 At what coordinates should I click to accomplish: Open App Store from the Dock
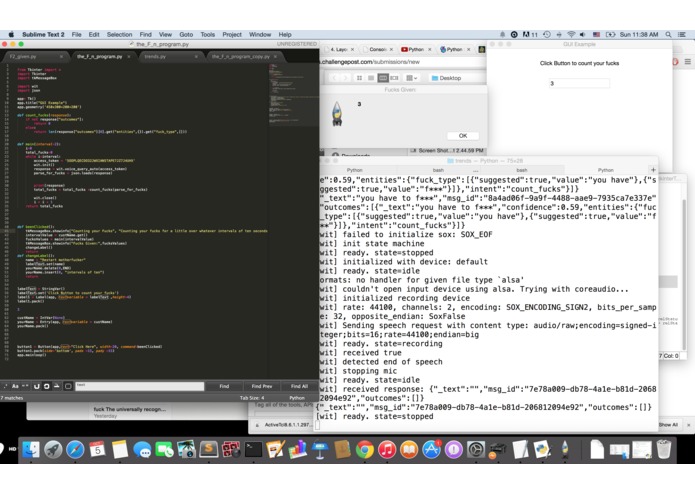click(431, 450)
